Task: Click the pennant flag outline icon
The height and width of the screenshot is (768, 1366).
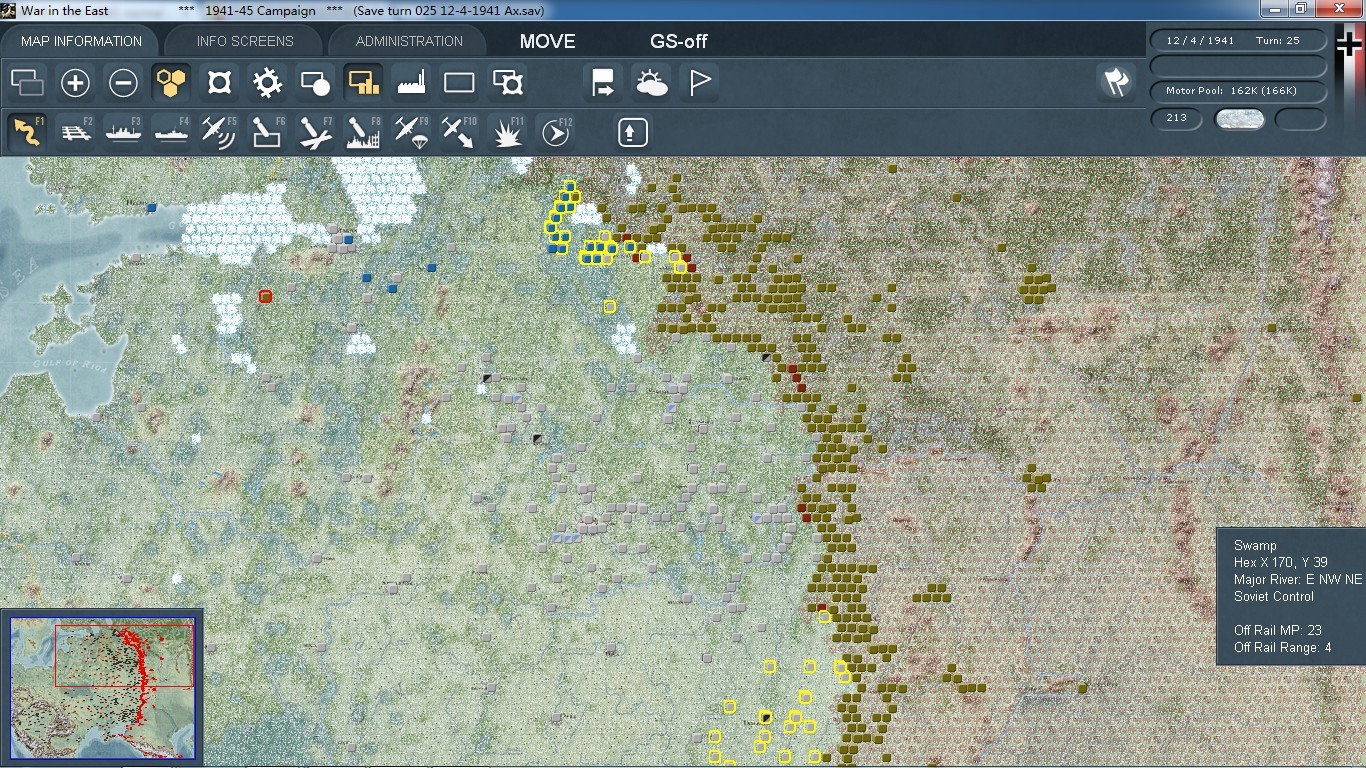Action: coord(700,82)
